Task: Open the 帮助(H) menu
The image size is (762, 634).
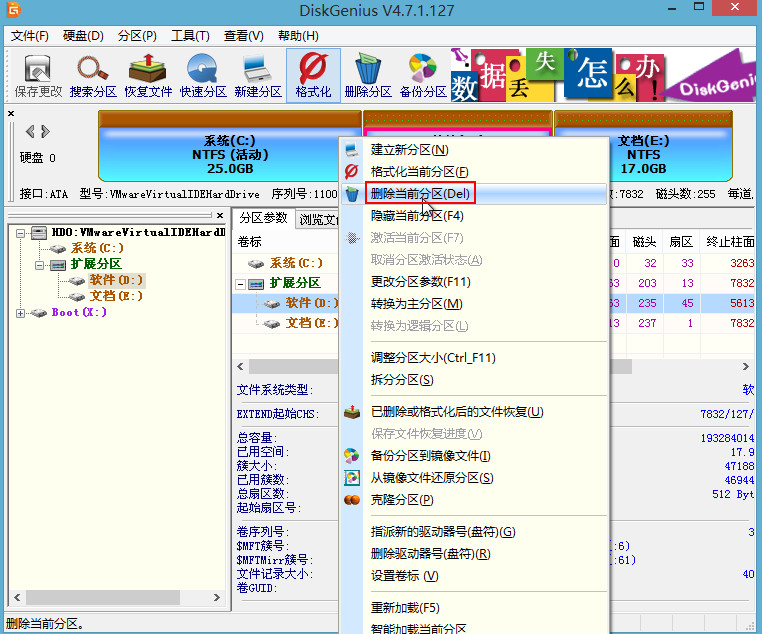Action: click(298, 36)
